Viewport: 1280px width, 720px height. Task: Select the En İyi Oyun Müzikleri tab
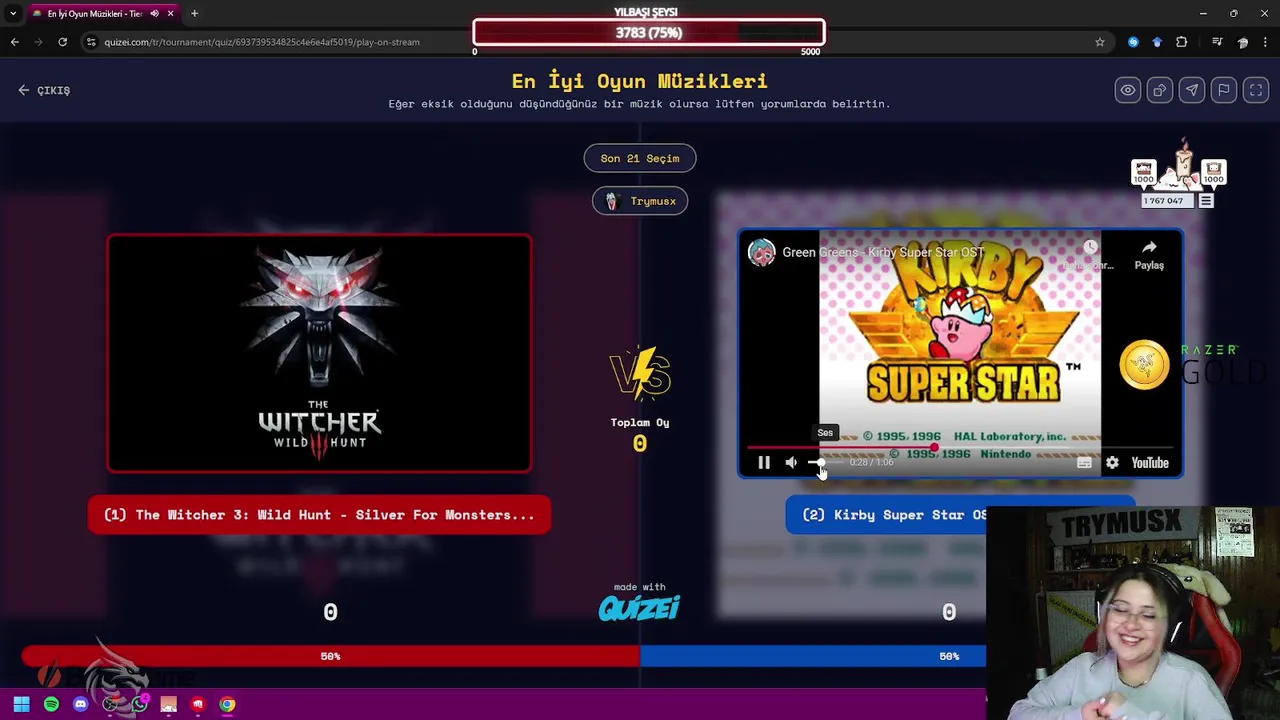point(95,14)
